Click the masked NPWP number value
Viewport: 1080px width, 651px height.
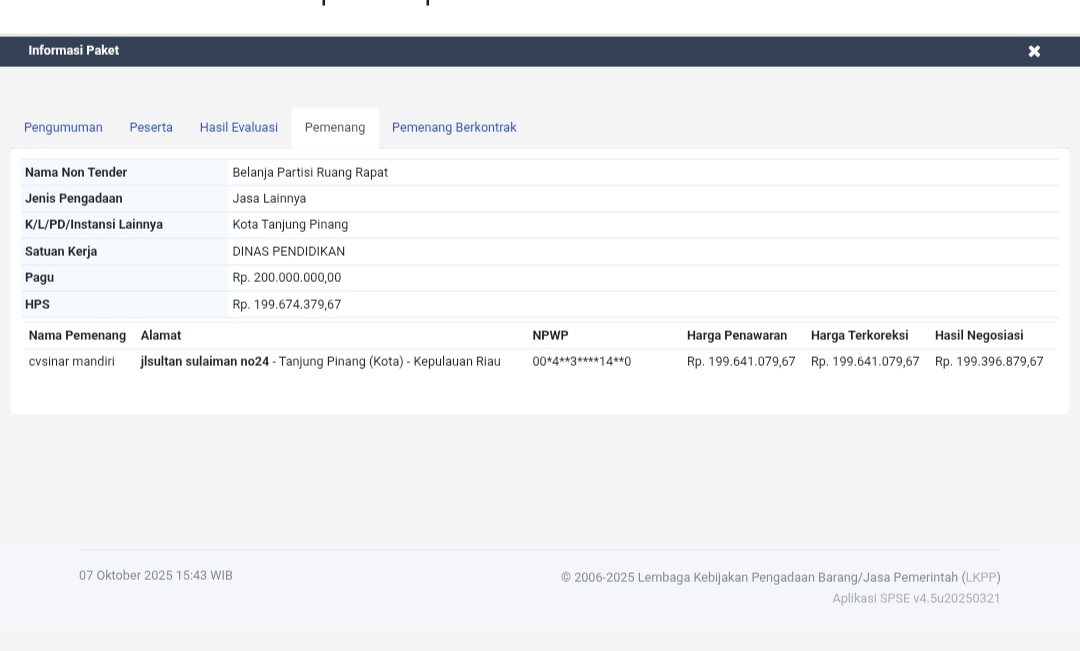[581, 362]
